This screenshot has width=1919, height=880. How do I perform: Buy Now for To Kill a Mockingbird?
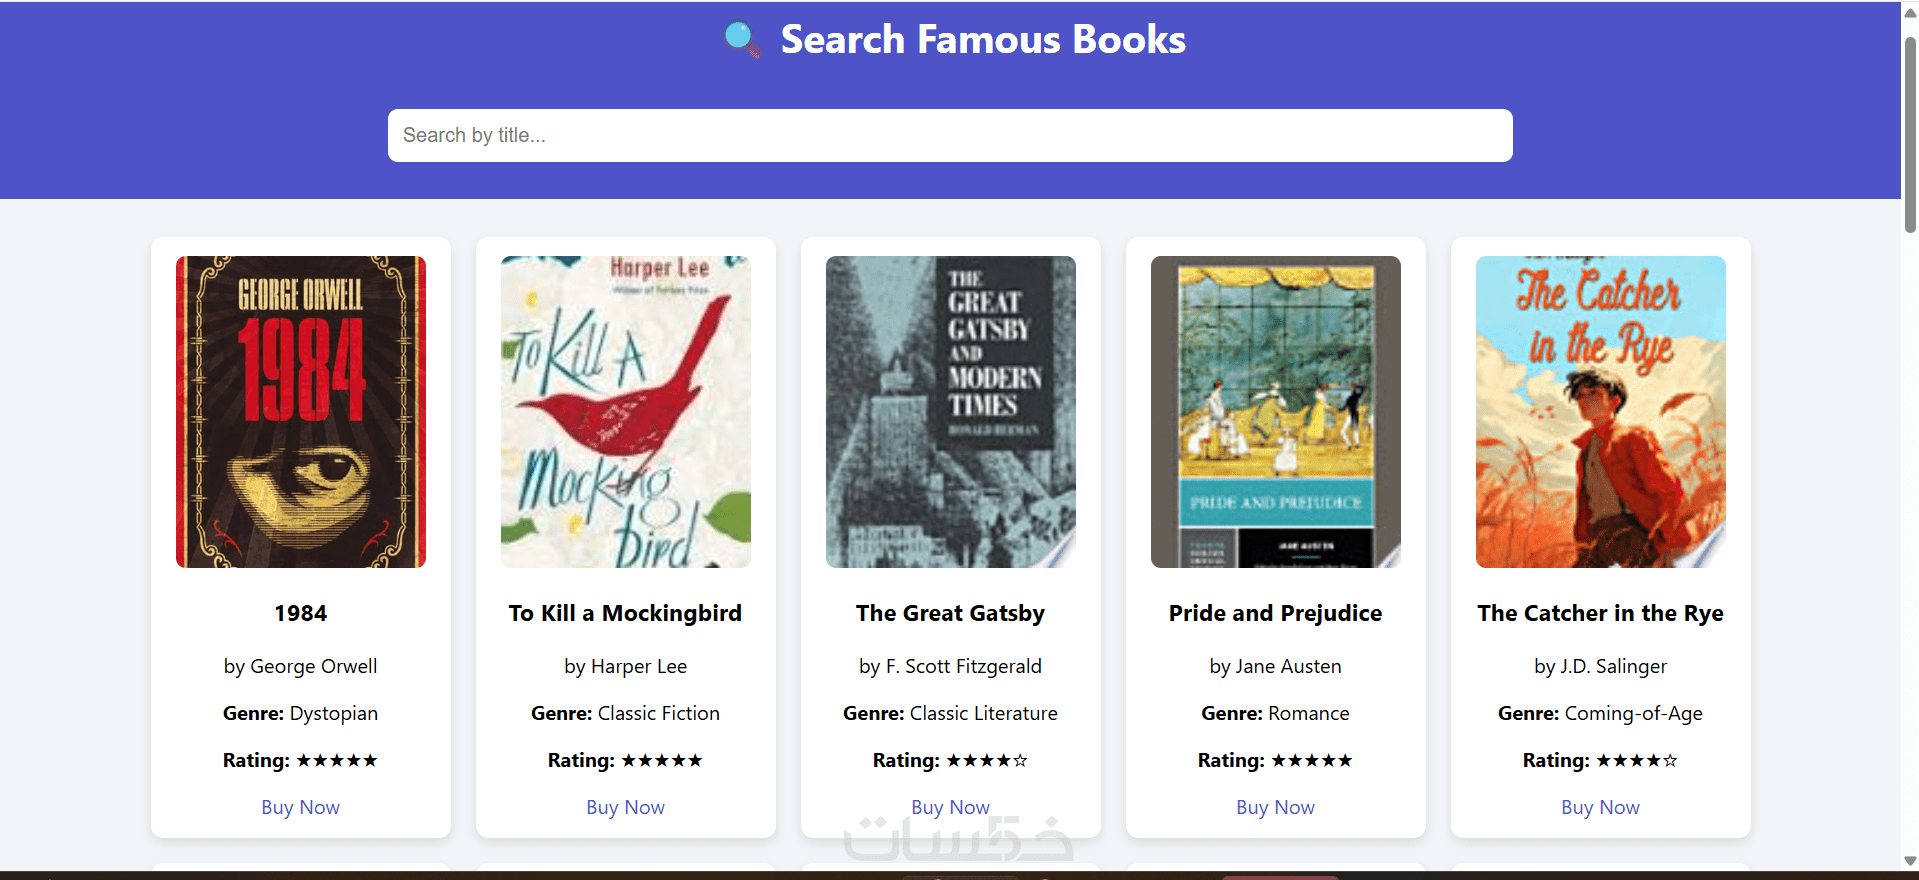point(625,807)
